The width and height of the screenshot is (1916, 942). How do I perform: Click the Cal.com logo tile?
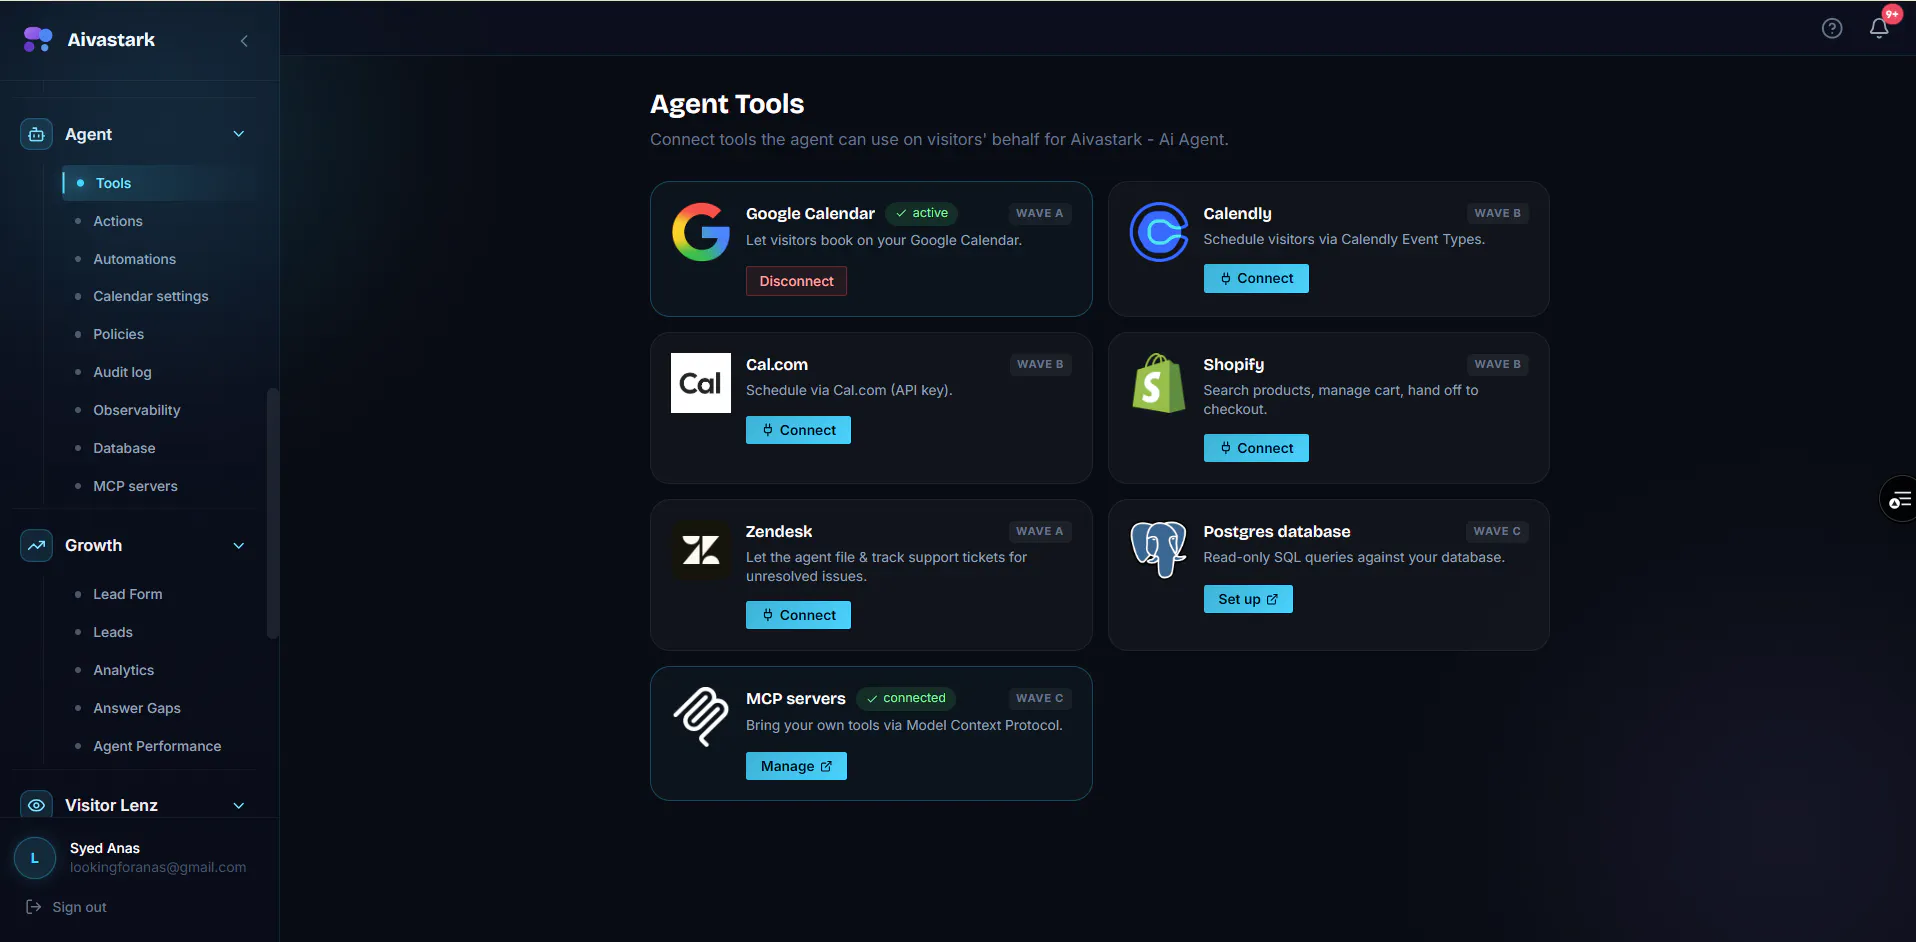tap(701, 383)
